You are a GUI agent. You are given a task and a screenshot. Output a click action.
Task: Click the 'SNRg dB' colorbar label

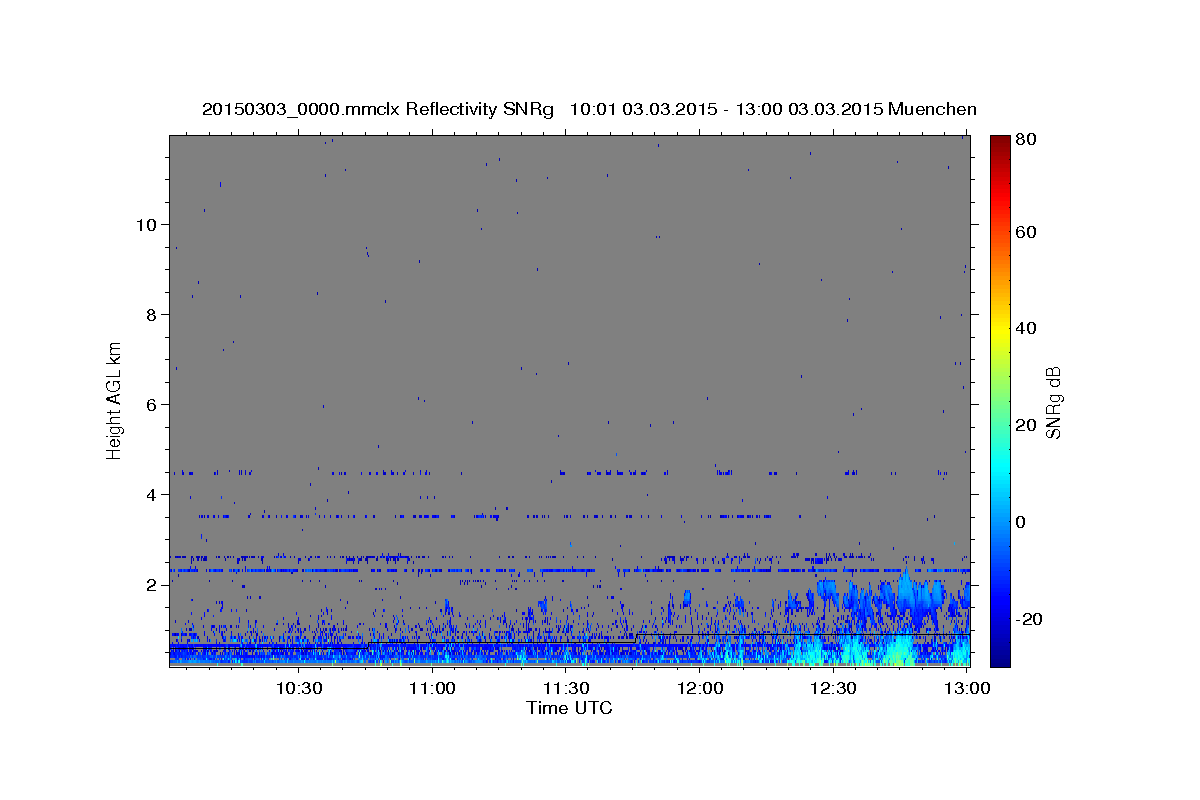(1053, 402)
